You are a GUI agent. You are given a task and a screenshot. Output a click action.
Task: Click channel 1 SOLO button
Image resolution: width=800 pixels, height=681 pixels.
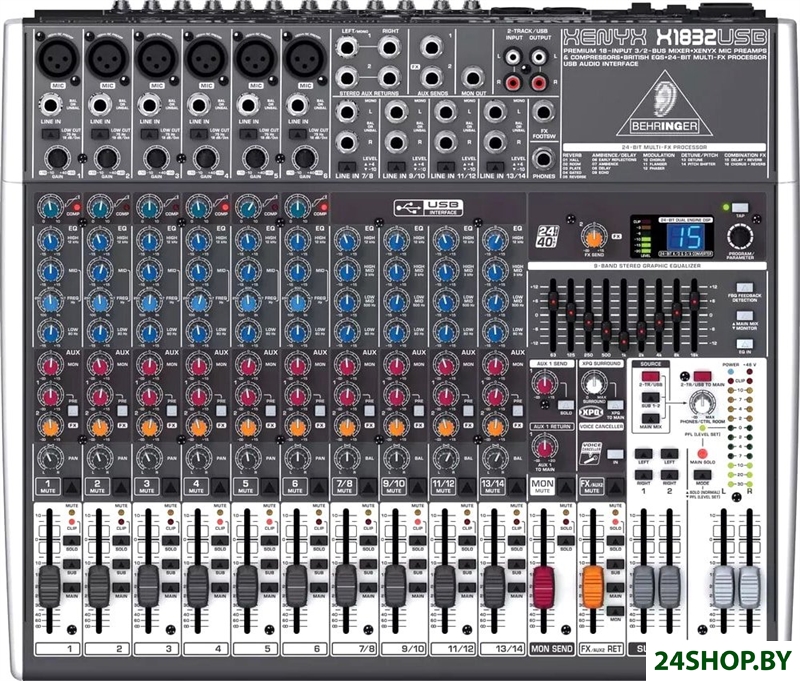pyautogui.click(x=71, y=540)
